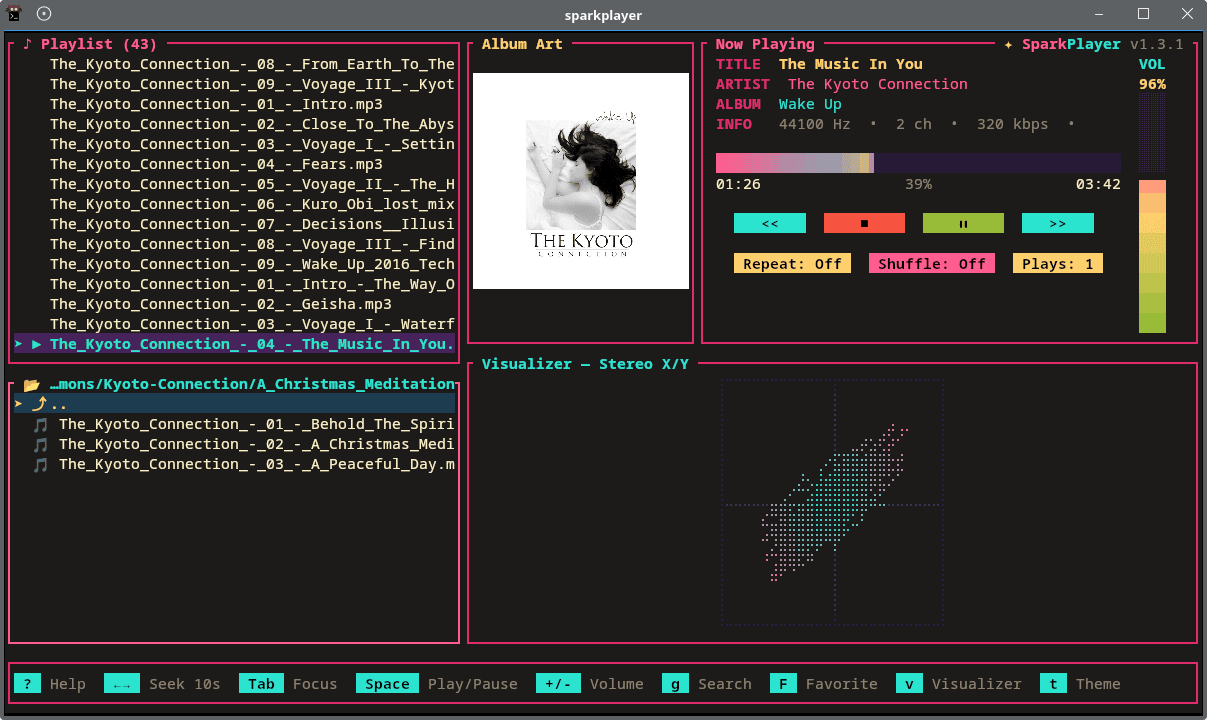Select playlist track 01 Intro The Way O

pos(252,284)
